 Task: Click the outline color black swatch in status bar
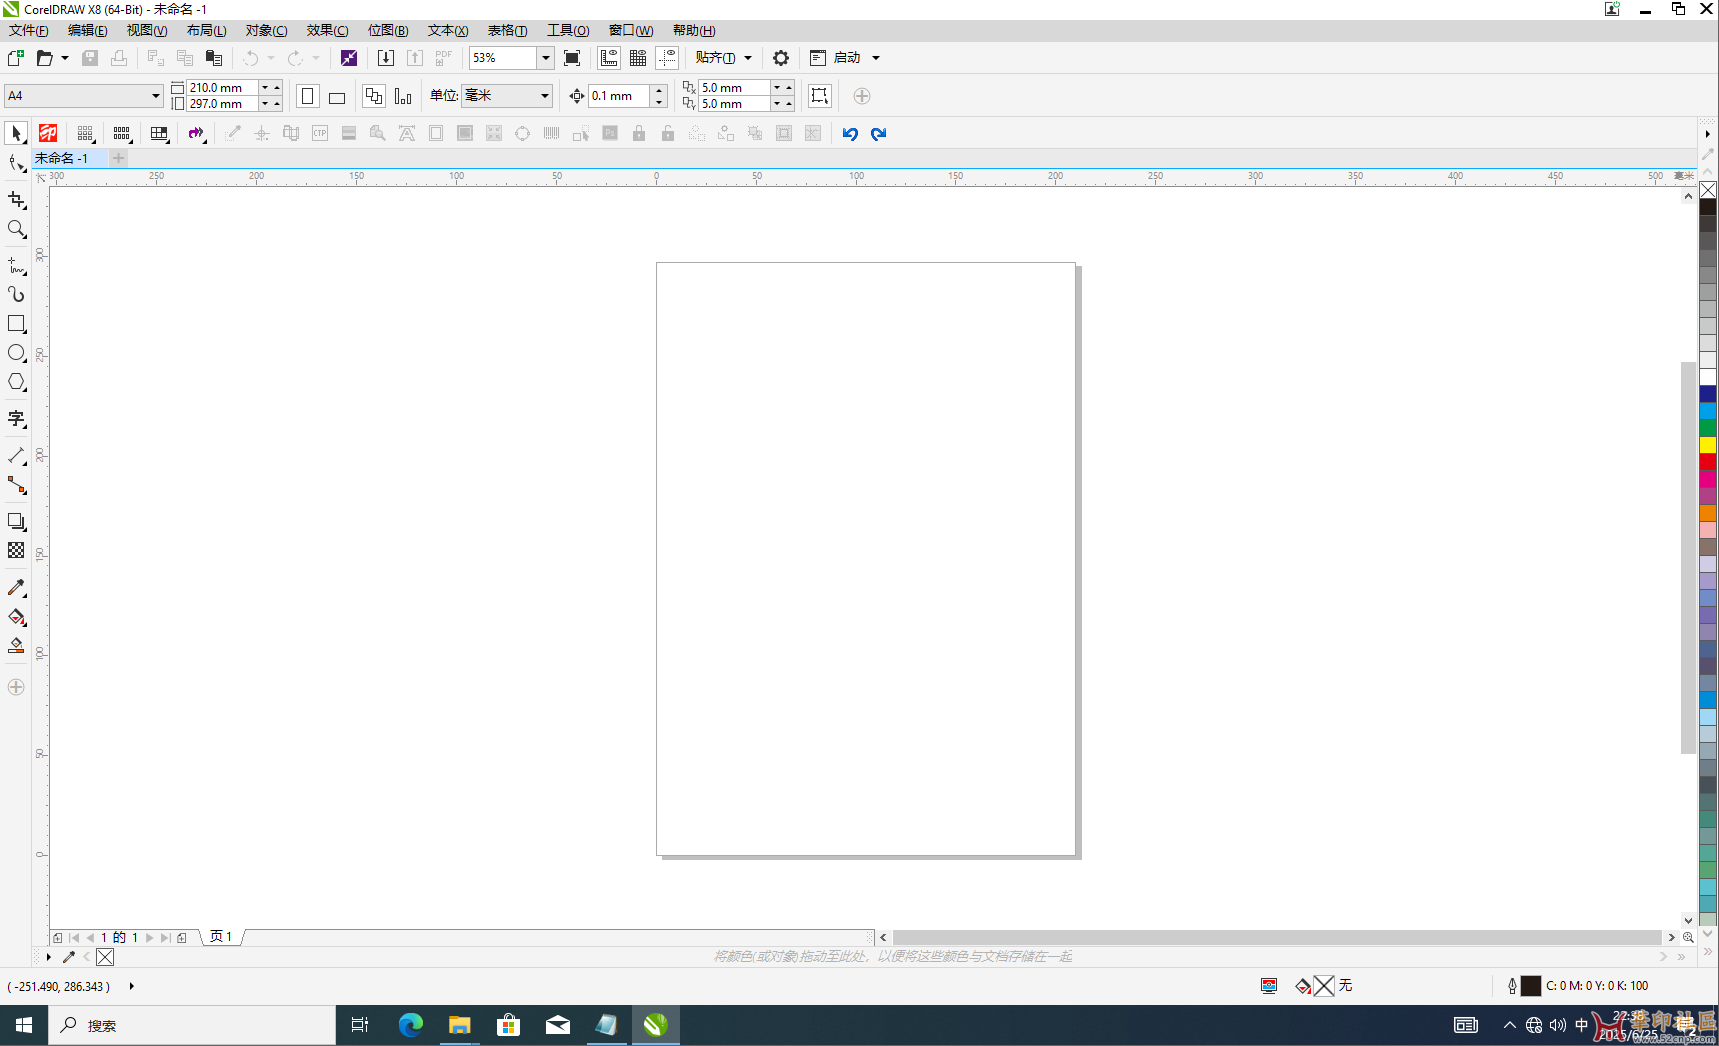[1531, 986]
